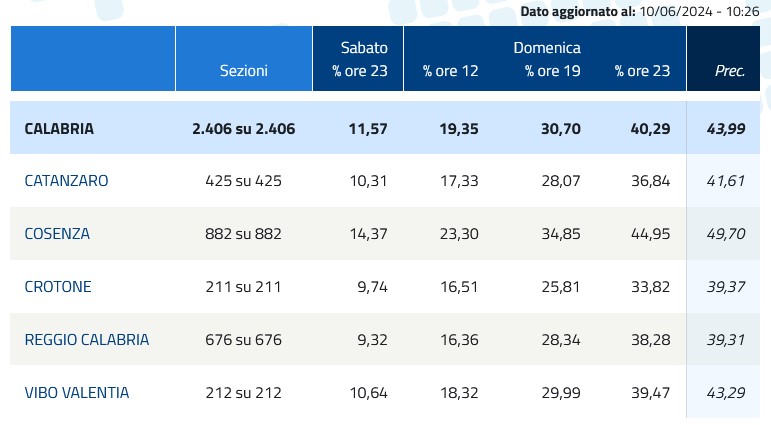Select Cosenza's 49,70 previous turnout value
This screenshot has height=425, width=771.
tap(725, 234)
